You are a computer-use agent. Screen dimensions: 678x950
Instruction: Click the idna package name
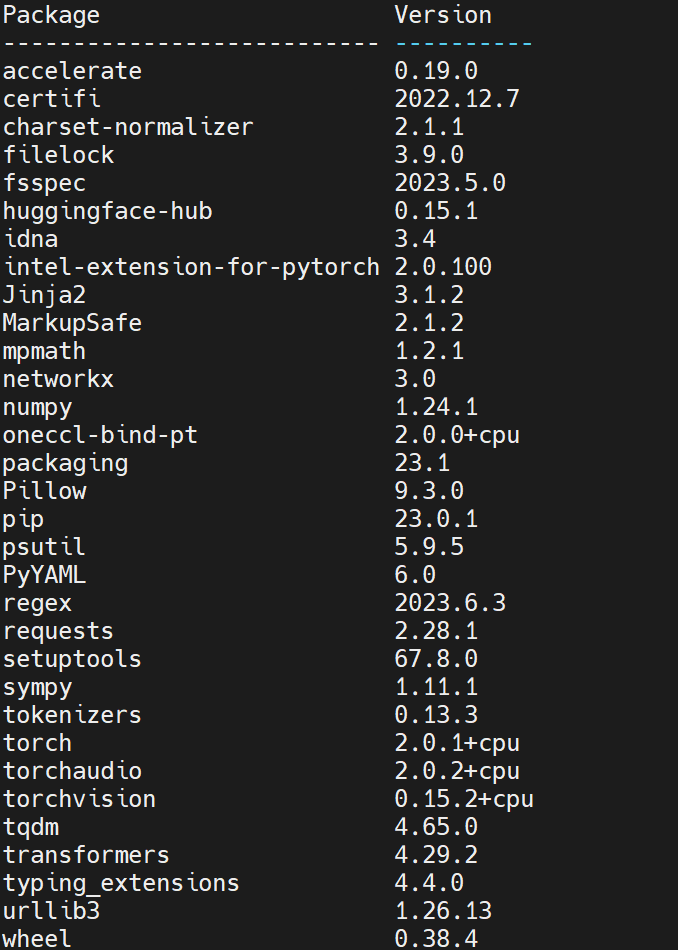pyautogui.click(x=30, y=239)
